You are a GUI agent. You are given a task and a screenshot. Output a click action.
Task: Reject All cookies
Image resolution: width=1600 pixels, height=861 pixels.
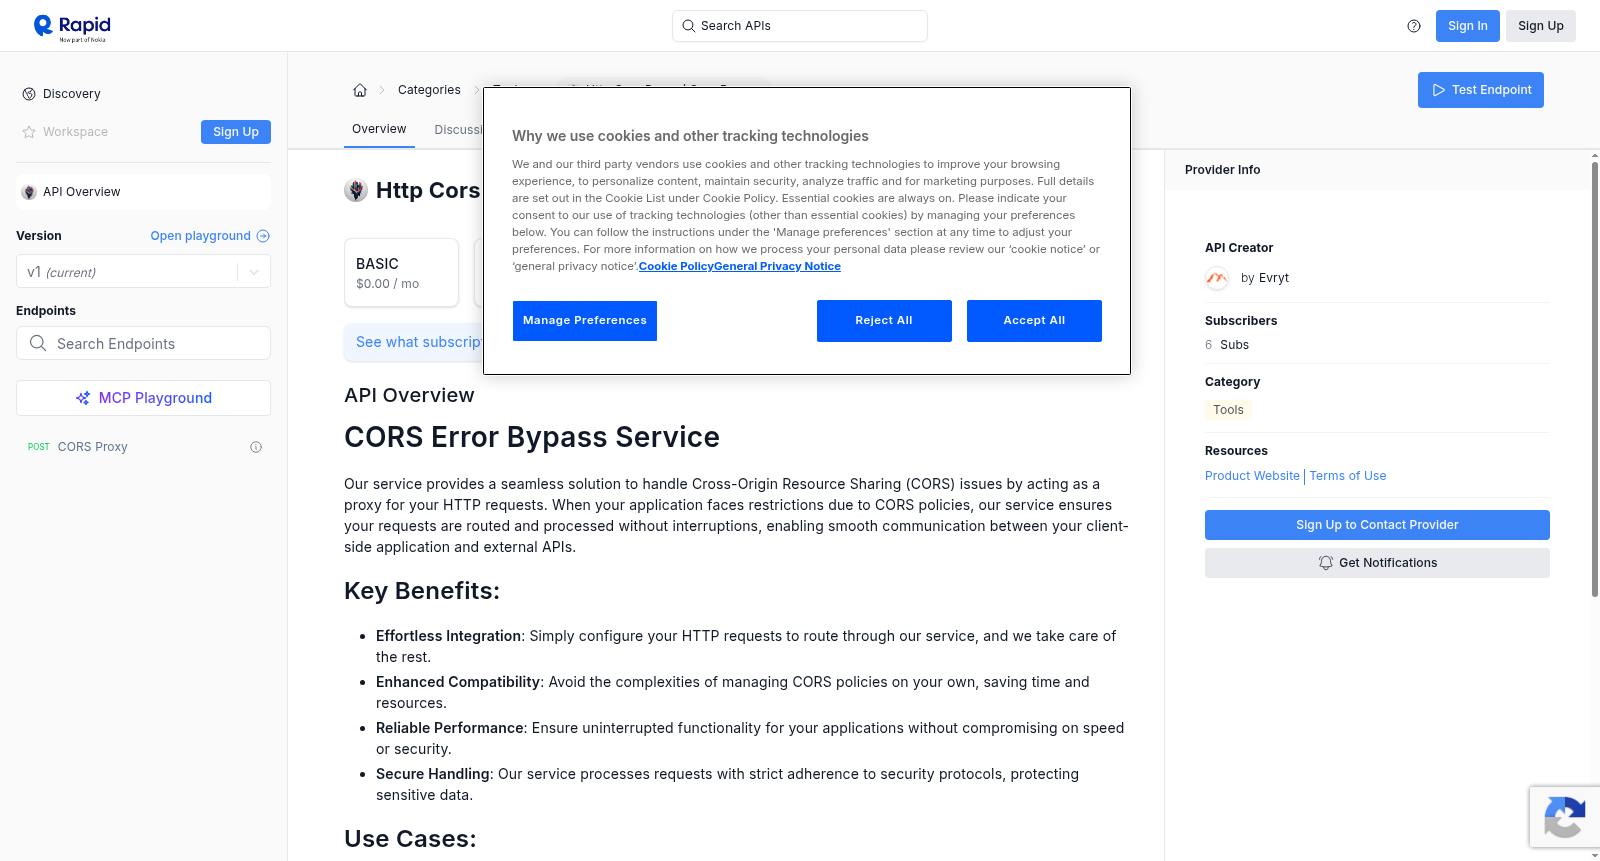(x=884, y=321)
